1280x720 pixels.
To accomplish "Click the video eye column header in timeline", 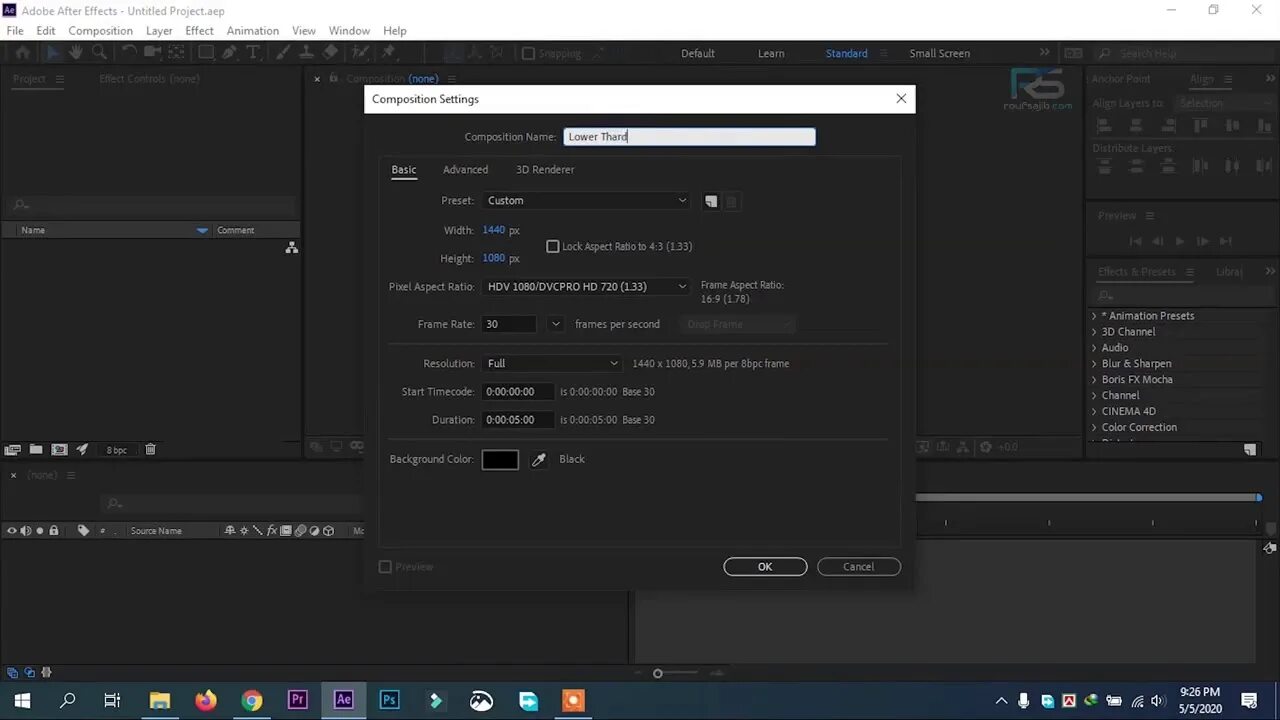I will [x=12, y=531].
